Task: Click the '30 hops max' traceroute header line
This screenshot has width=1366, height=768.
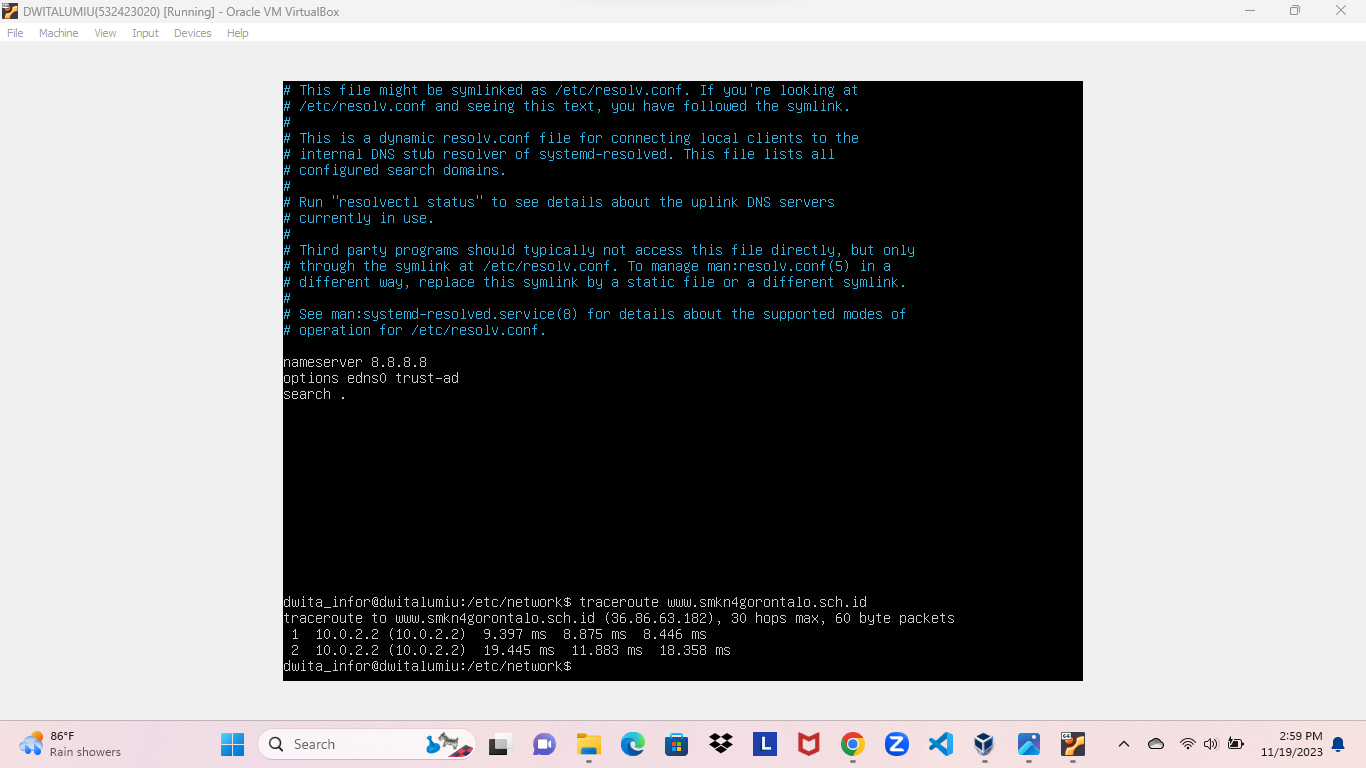Action: [619, 618]
